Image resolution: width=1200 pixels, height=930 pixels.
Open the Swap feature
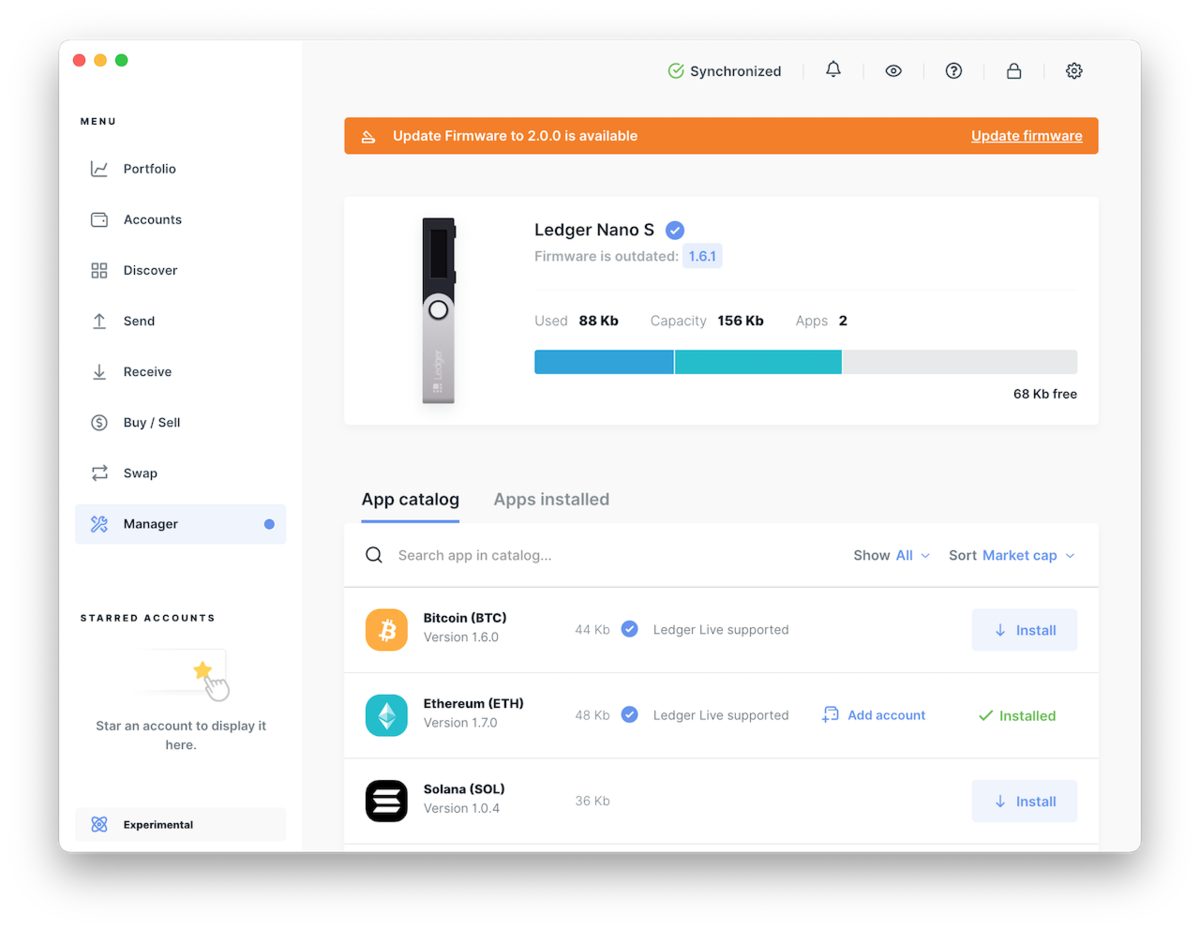(x=141, y=472)
